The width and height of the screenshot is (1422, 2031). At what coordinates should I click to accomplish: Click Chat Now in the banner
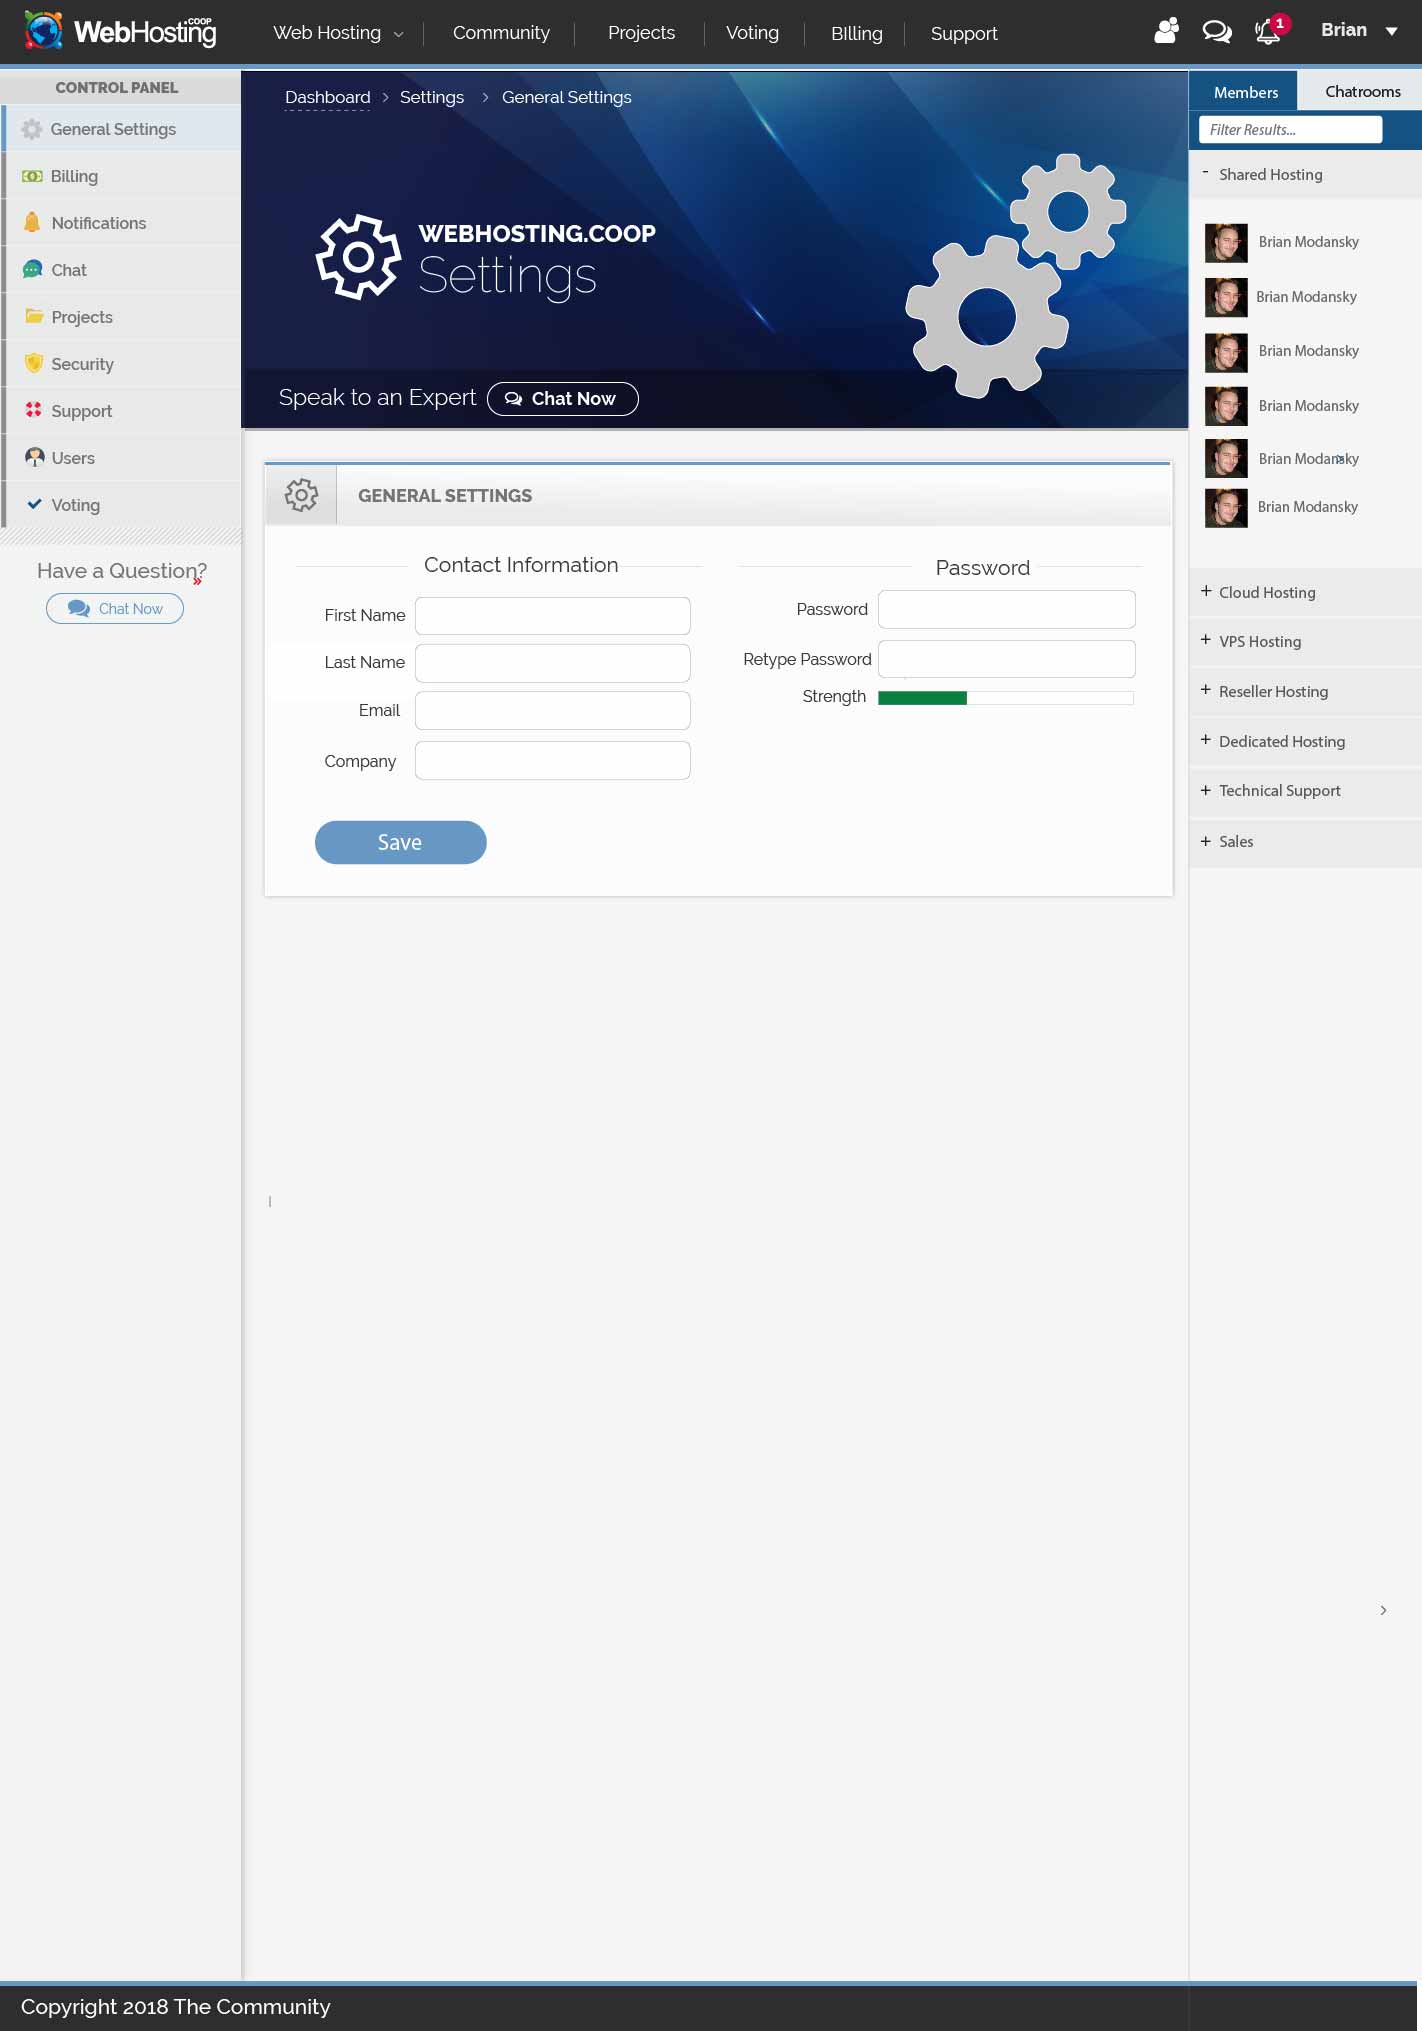click(x=562, y=398)
